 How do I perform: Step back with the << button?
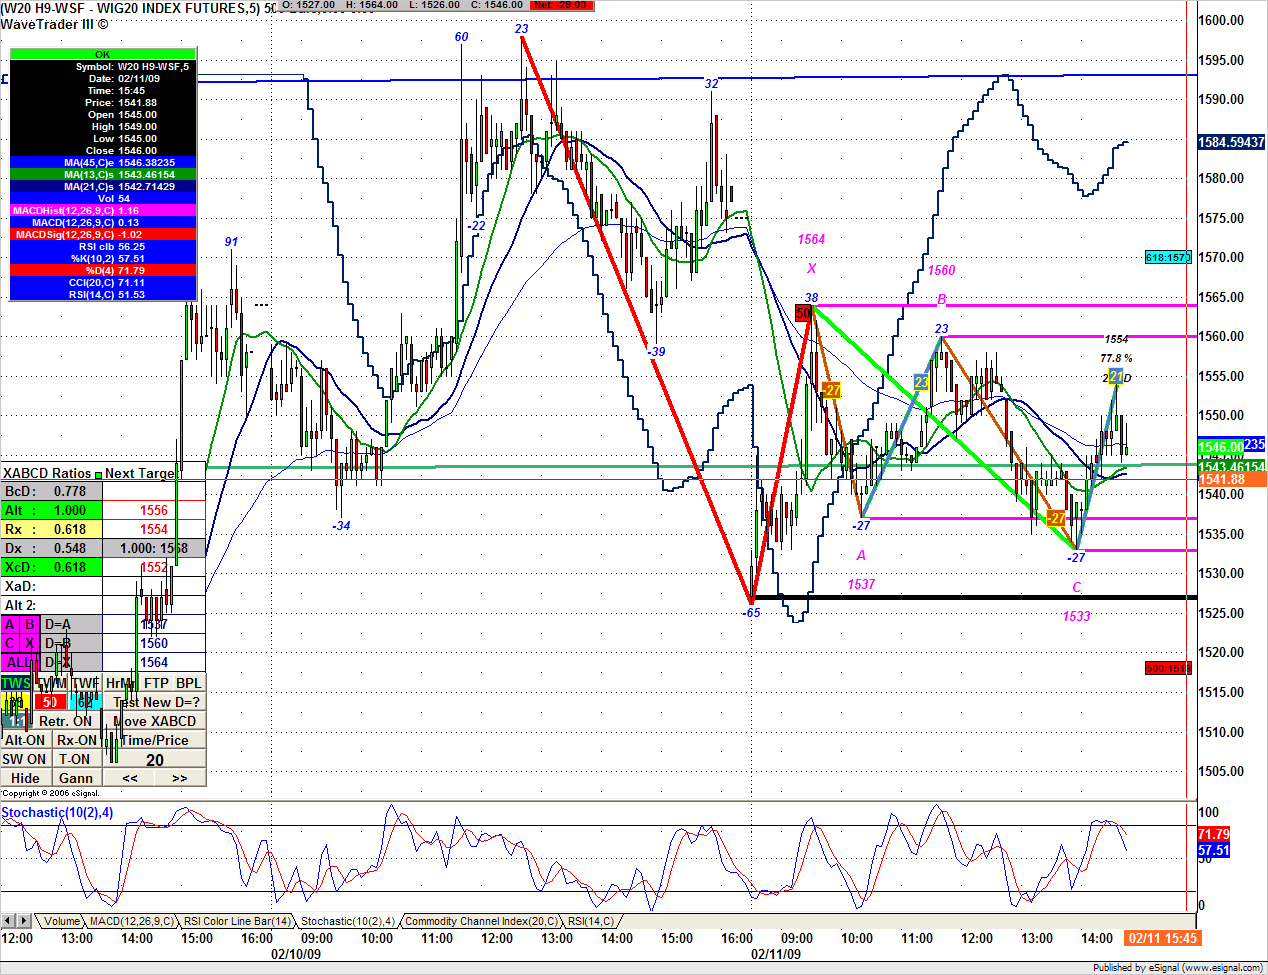click(x=130, y=778)
